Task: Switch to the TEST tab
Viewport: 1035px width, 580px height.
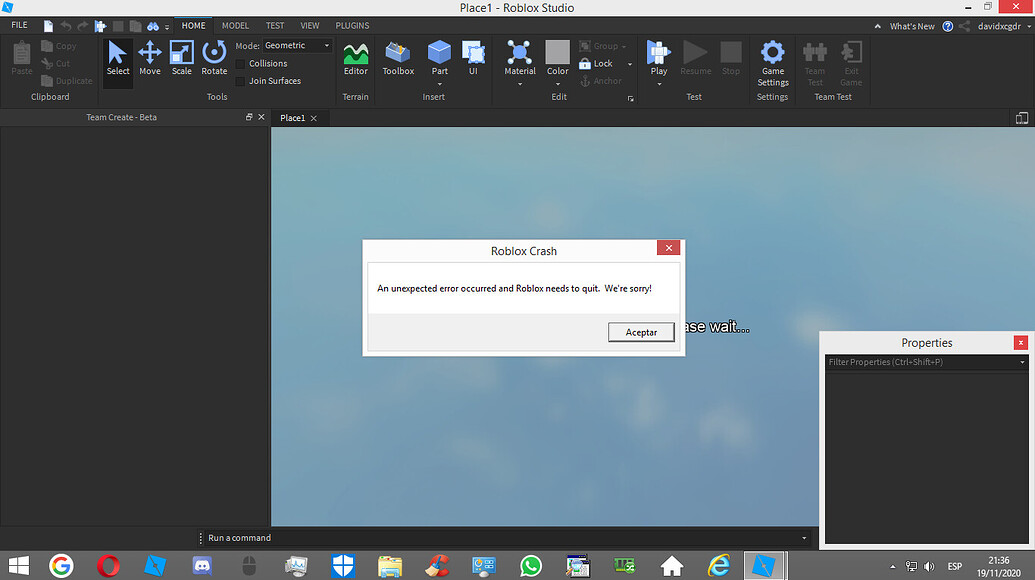Action: [275, 26]
